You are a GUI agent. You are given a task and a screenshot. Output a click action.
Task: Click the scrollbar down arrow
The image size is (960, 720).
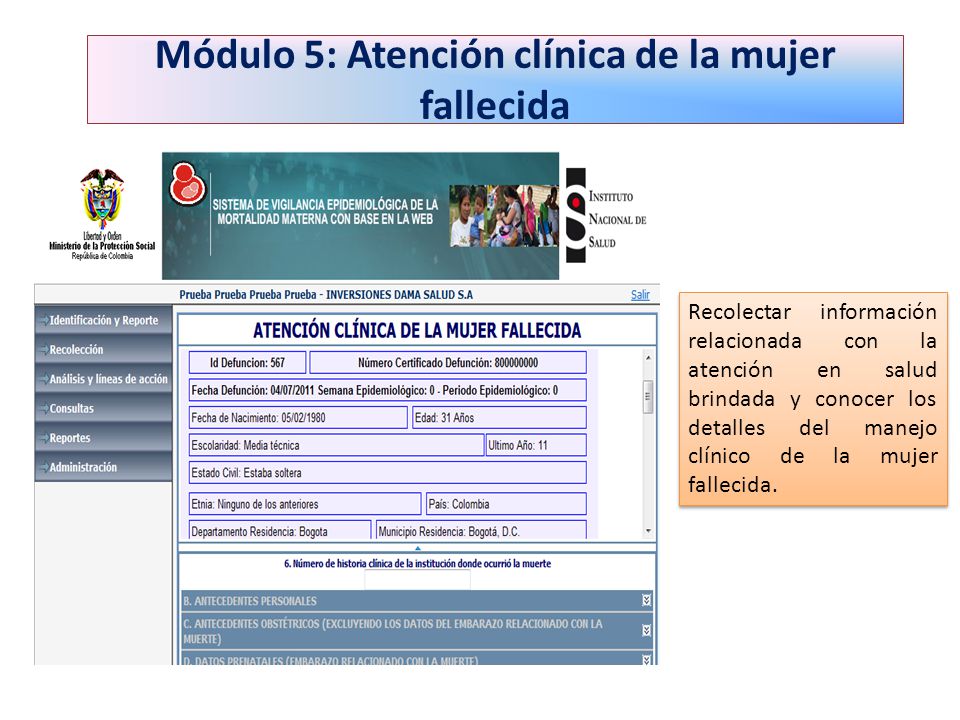tap(648, 531)
